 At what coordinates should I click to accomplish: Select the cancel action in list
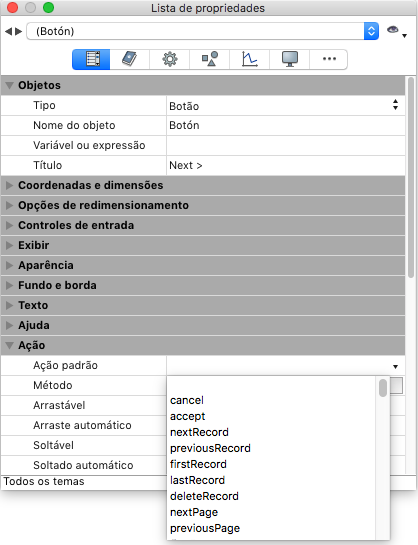pos(187,400)
